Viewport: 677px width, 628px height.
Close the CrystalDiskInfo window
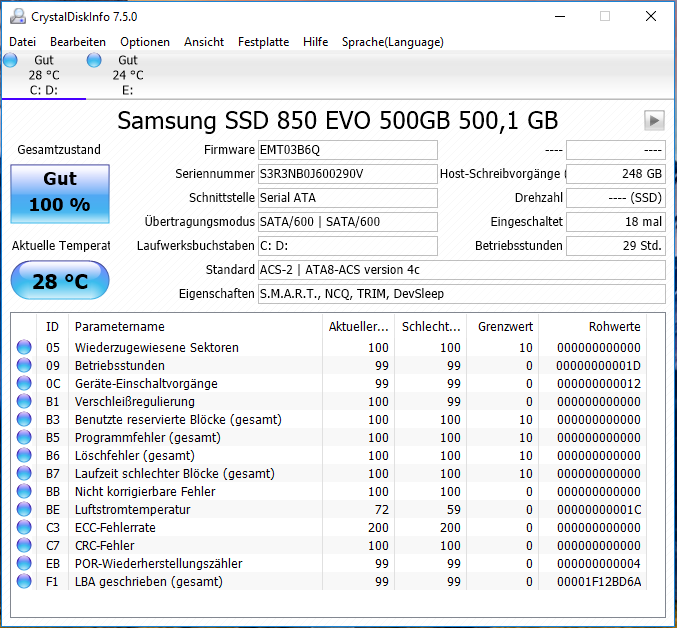pyautogui.click(x=651, y=16)
